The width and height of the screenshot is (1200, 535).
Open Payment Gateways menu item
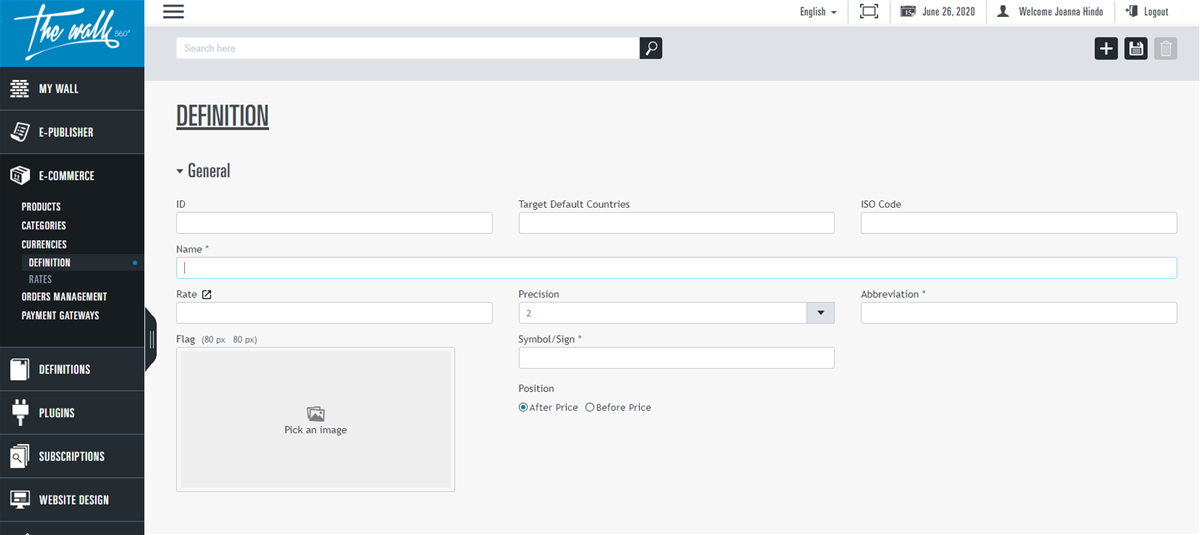tap(60, 316)
